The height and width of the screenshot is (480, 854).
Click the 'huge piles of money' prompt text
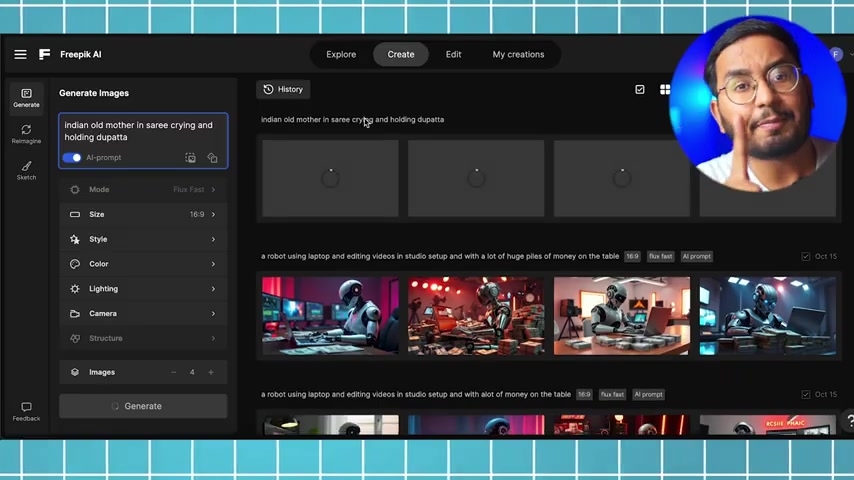click(440, 257)
